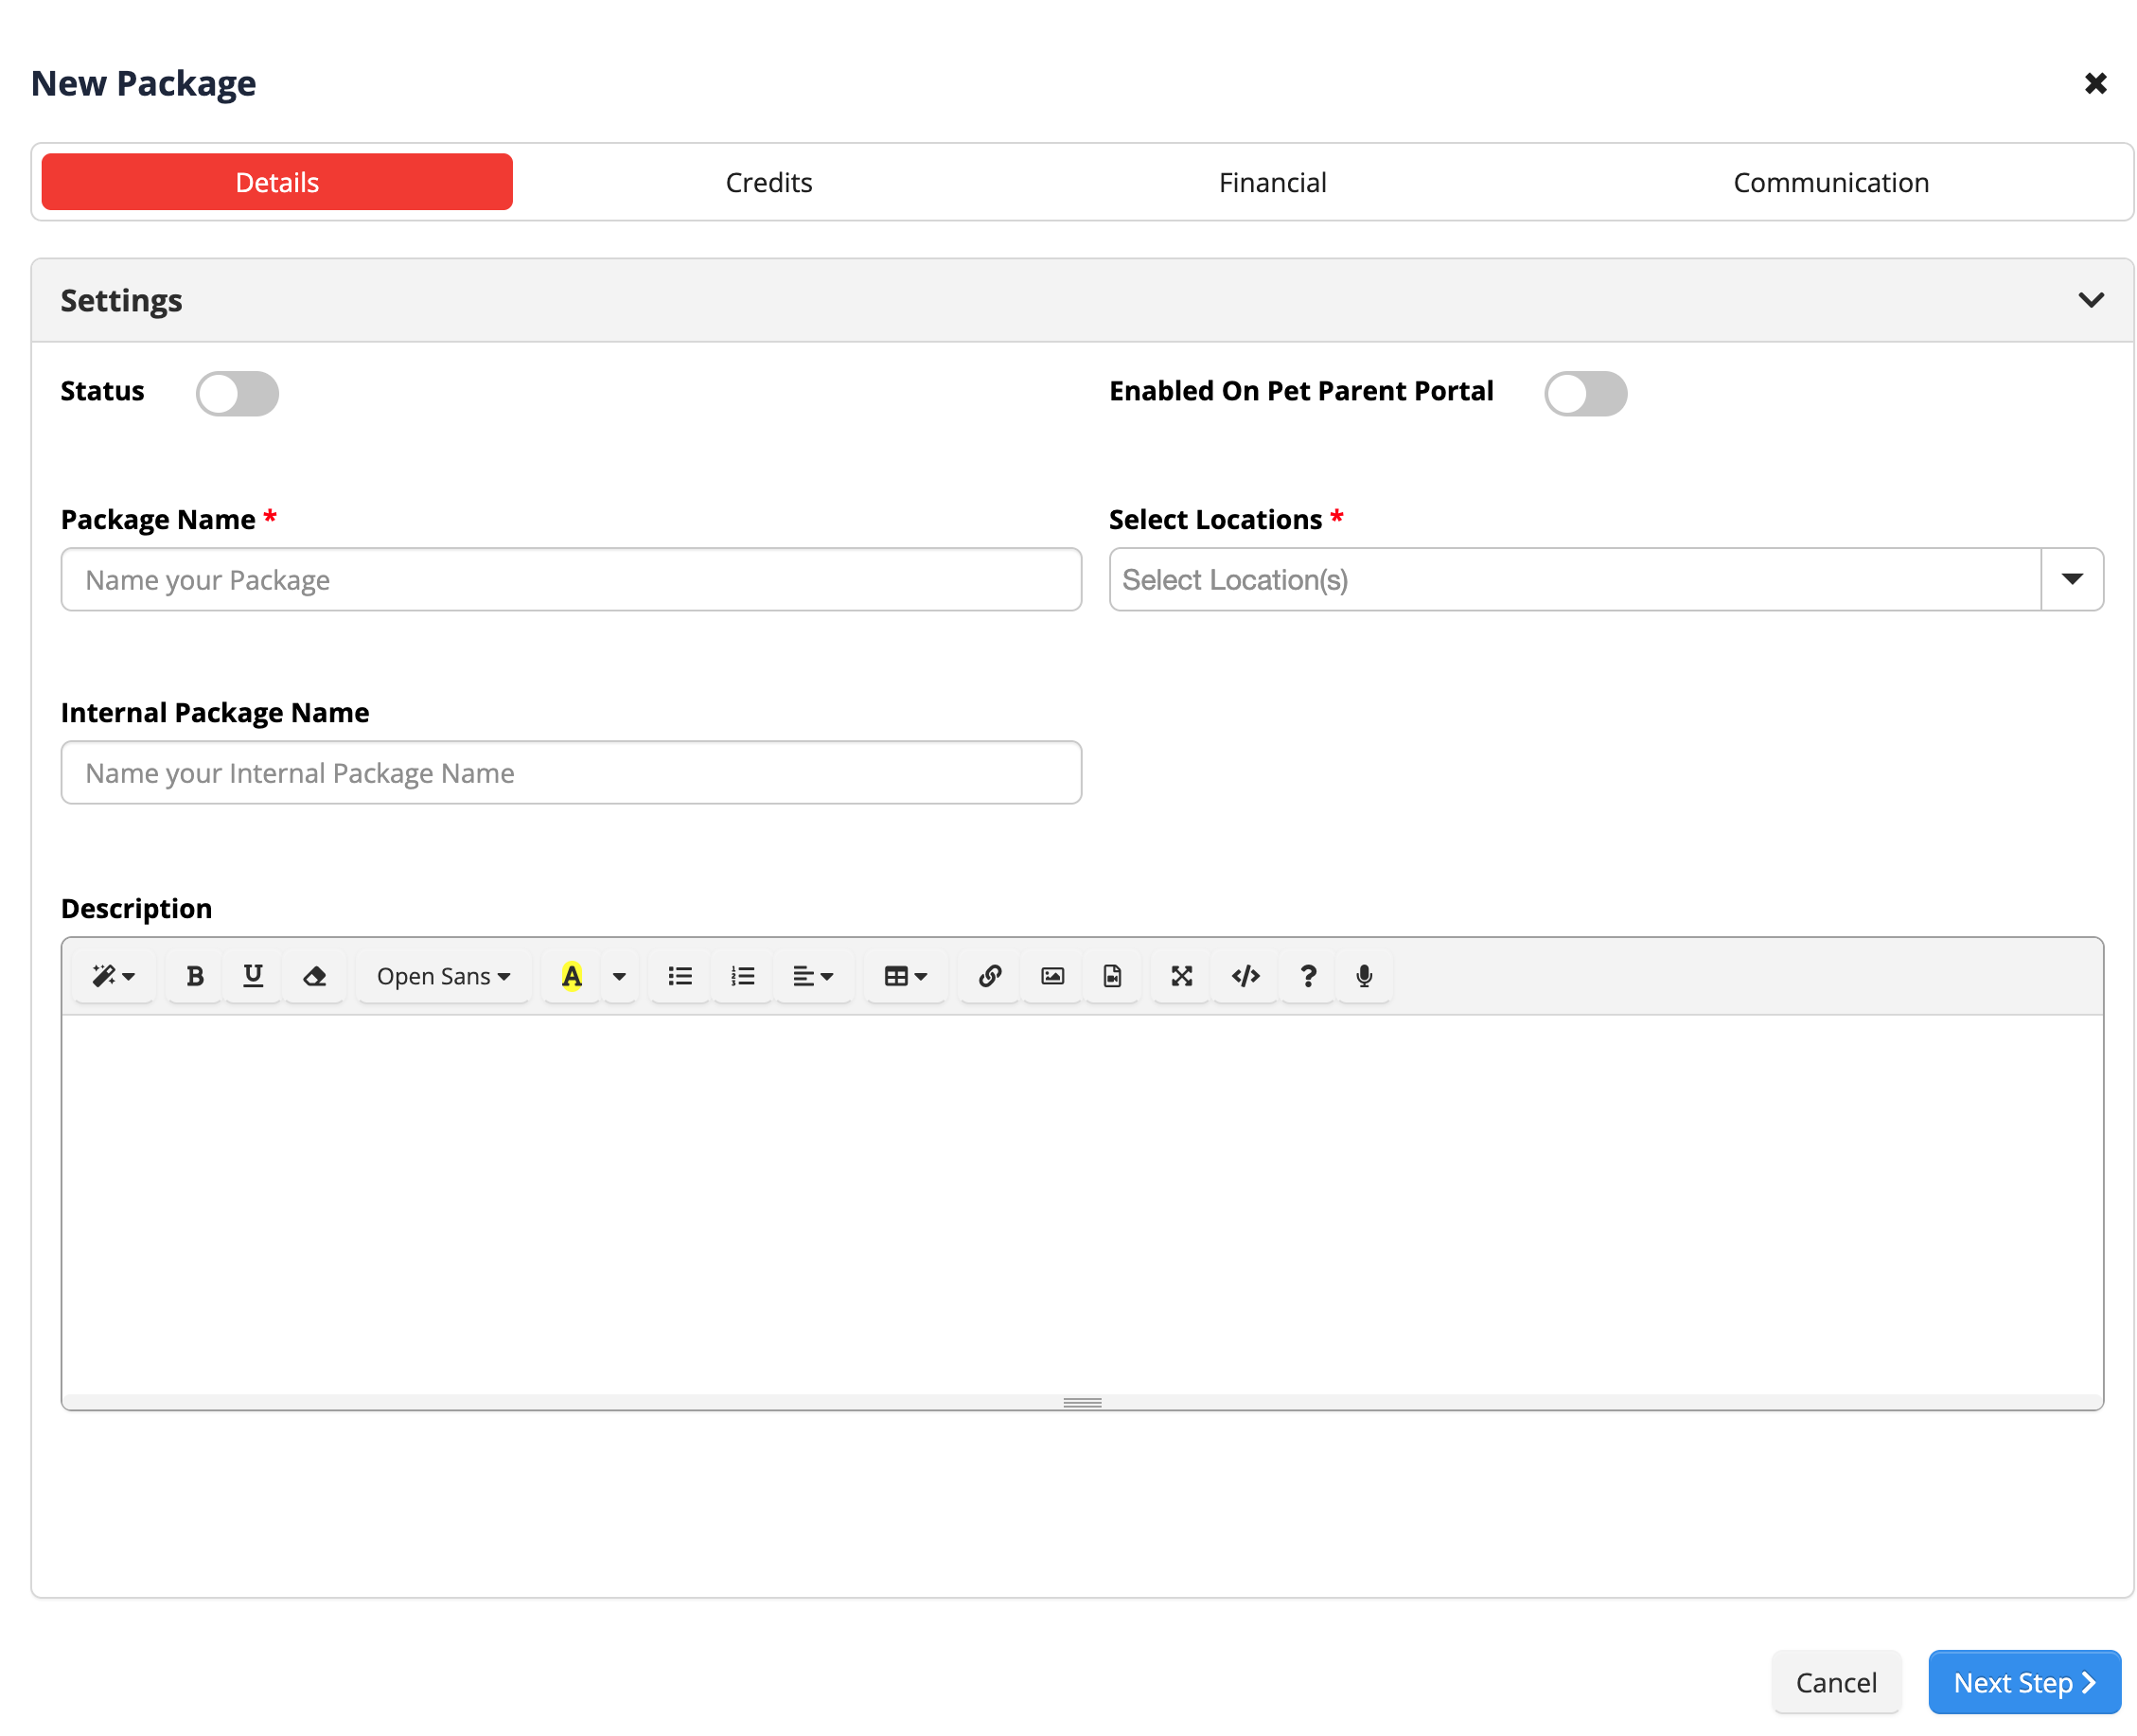Insert a picture via image icon
This screenshot has width=2137, height=1736.
tap(1052, 976)
